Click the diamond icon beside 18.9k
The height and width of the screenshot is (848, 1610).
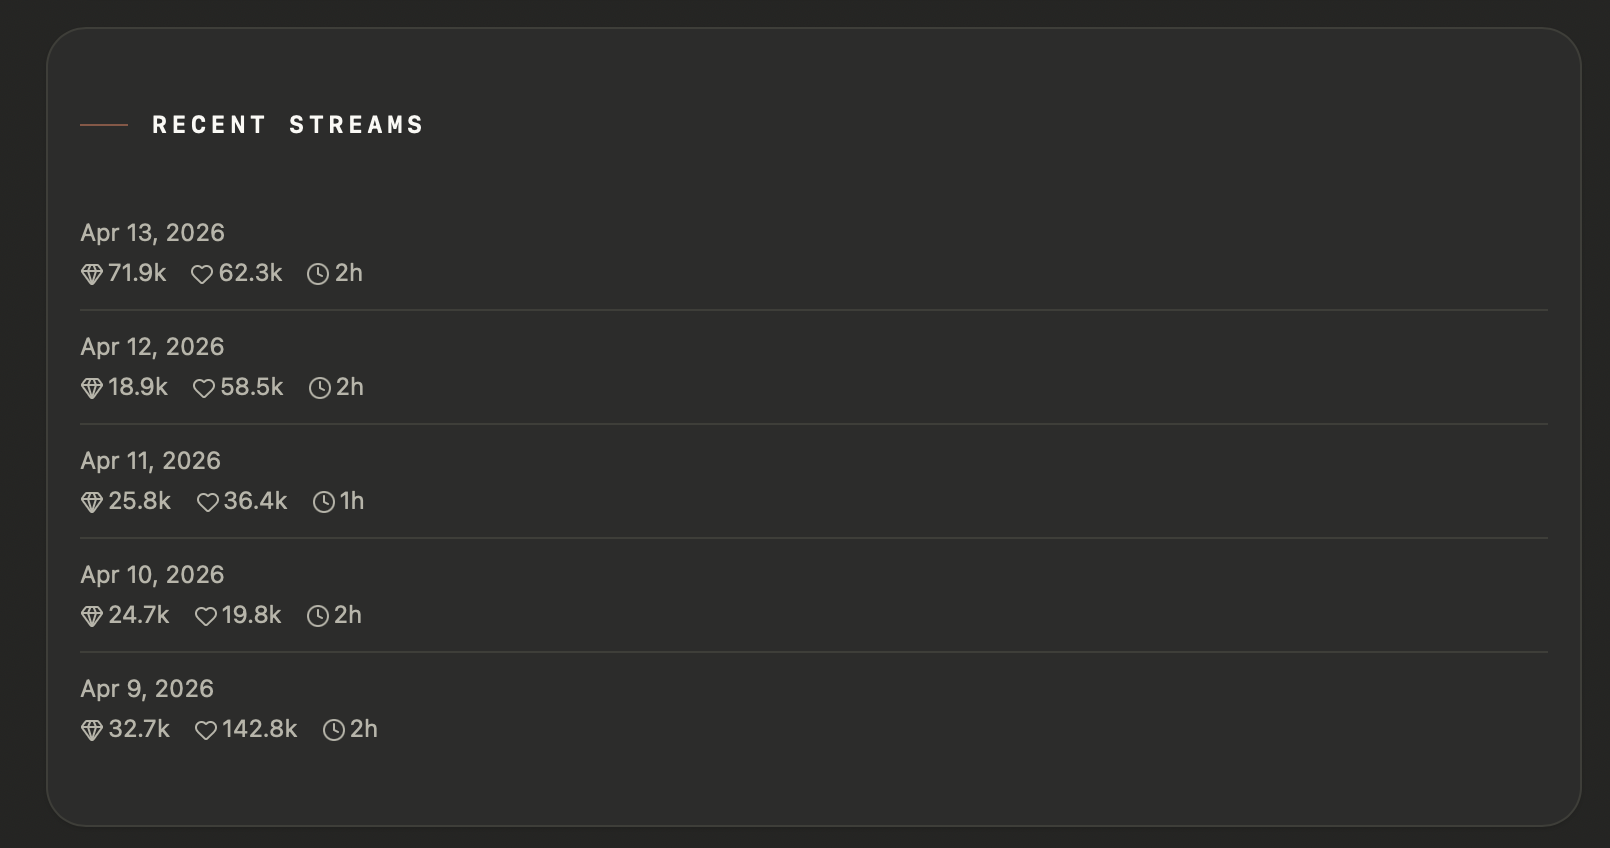click(92, 388)
